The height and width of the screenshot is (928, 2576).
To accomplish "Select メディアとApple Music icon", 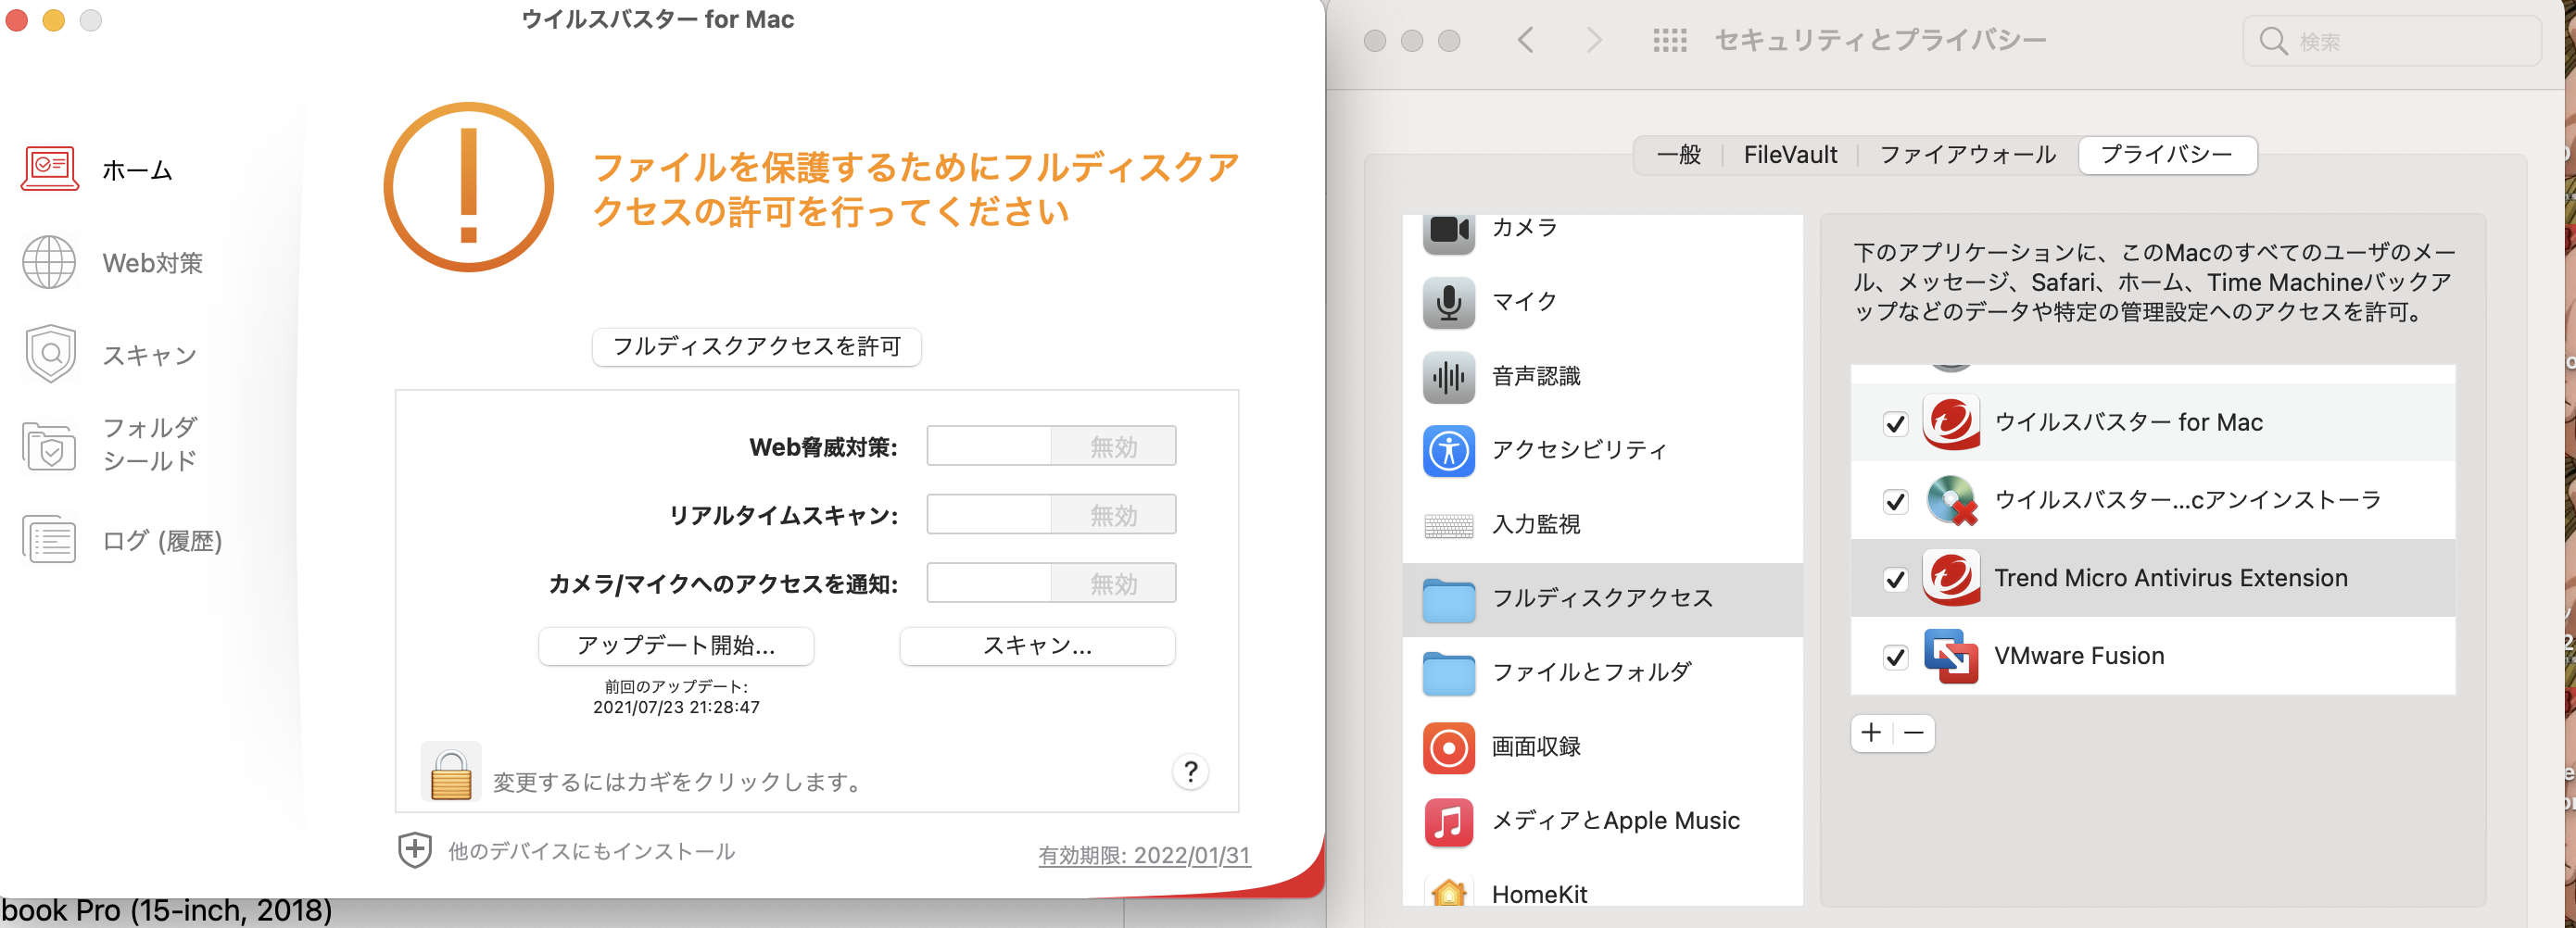I will click(x=1449, y=822).
